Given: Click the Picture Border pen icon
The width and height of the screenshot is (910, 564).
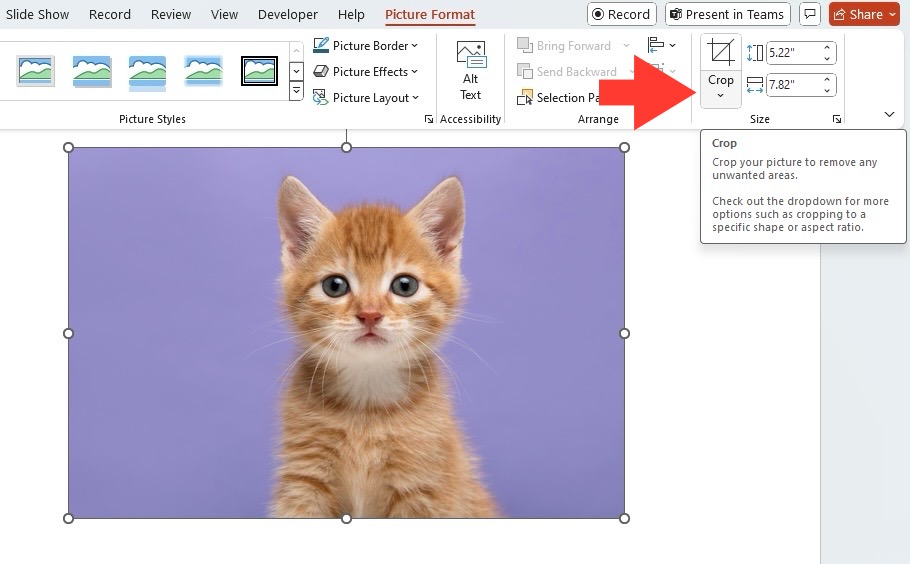Looking at the screenshot, I should coord(321,45).
